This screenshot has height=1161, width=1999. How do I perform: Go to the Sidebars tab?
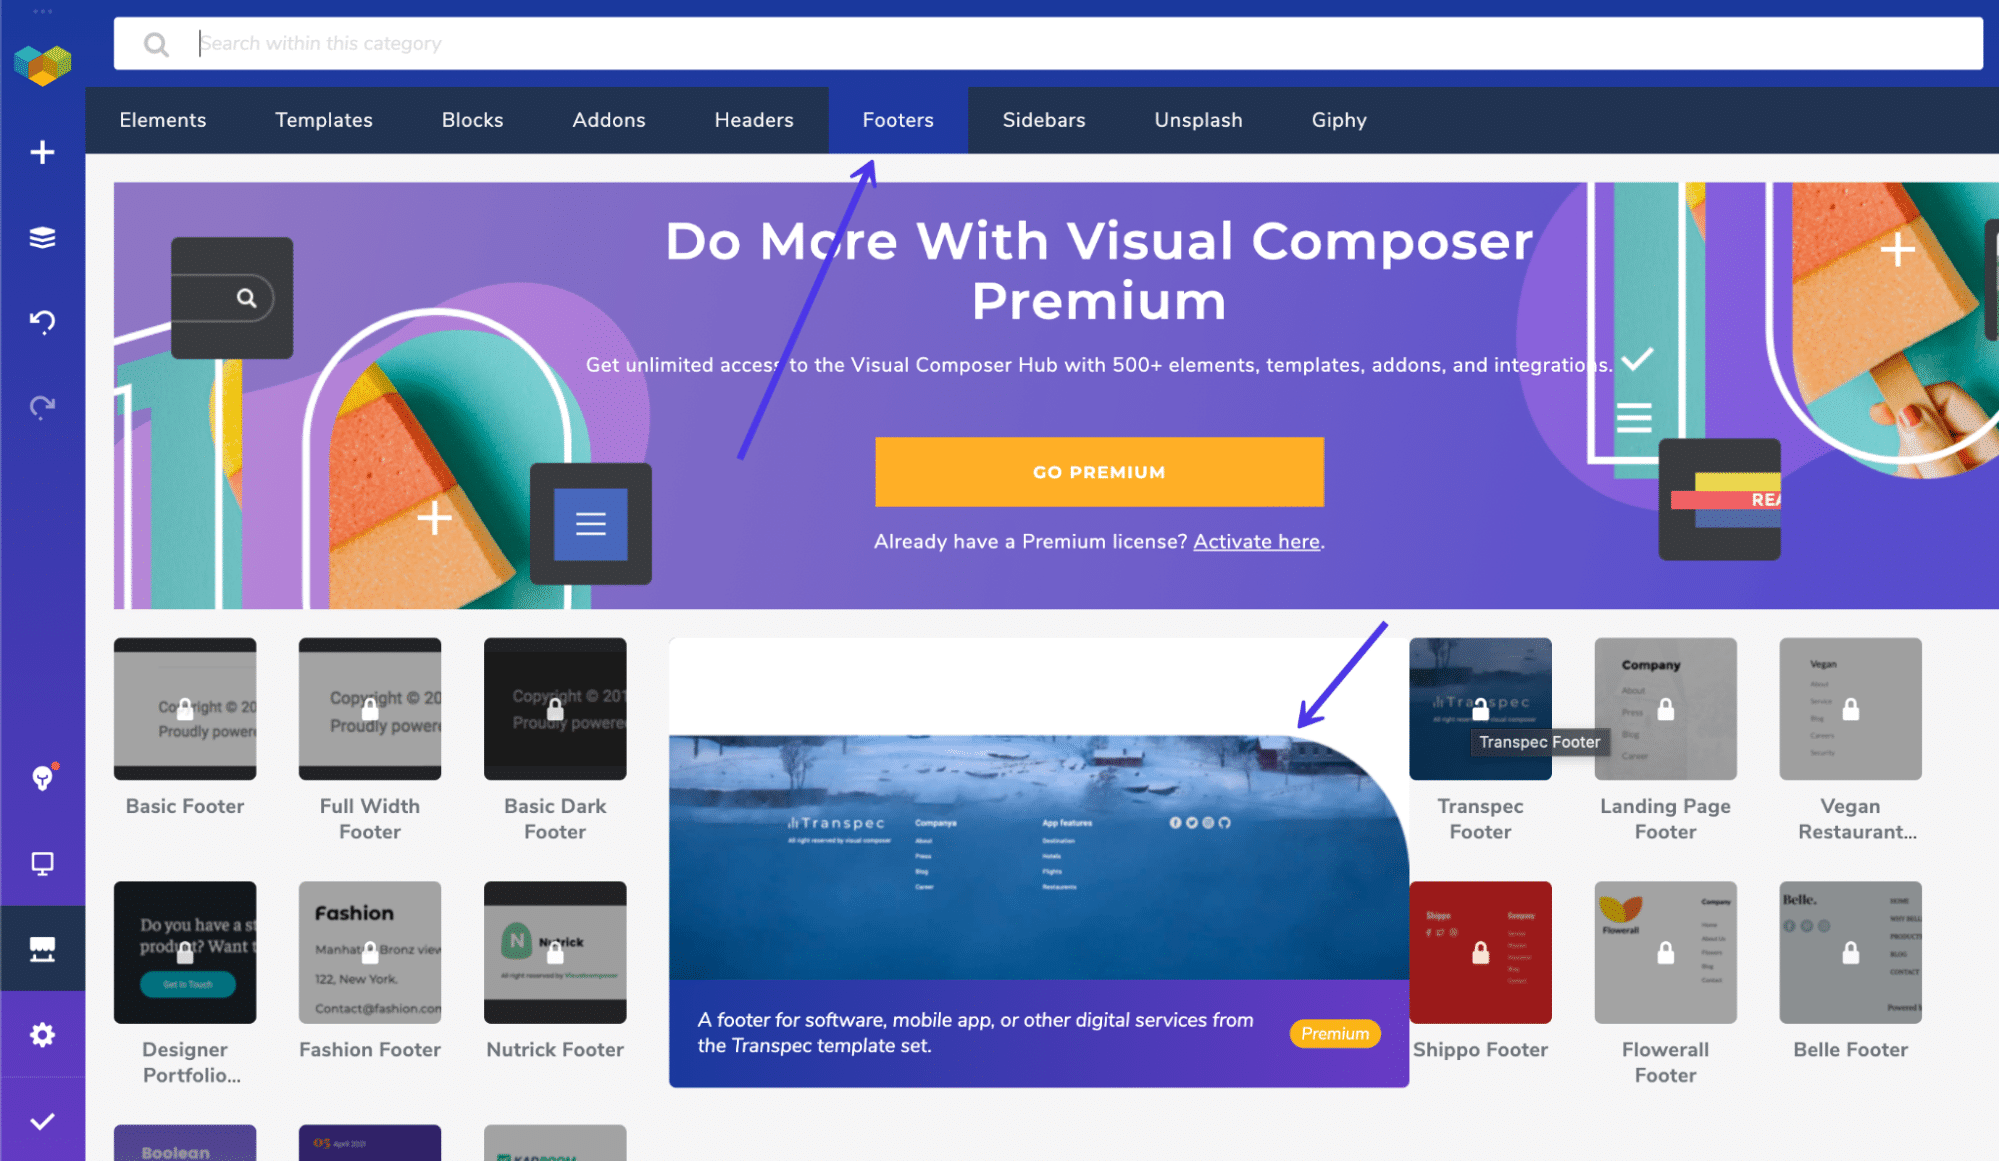pyautogui.click(x=1044, y=120)
